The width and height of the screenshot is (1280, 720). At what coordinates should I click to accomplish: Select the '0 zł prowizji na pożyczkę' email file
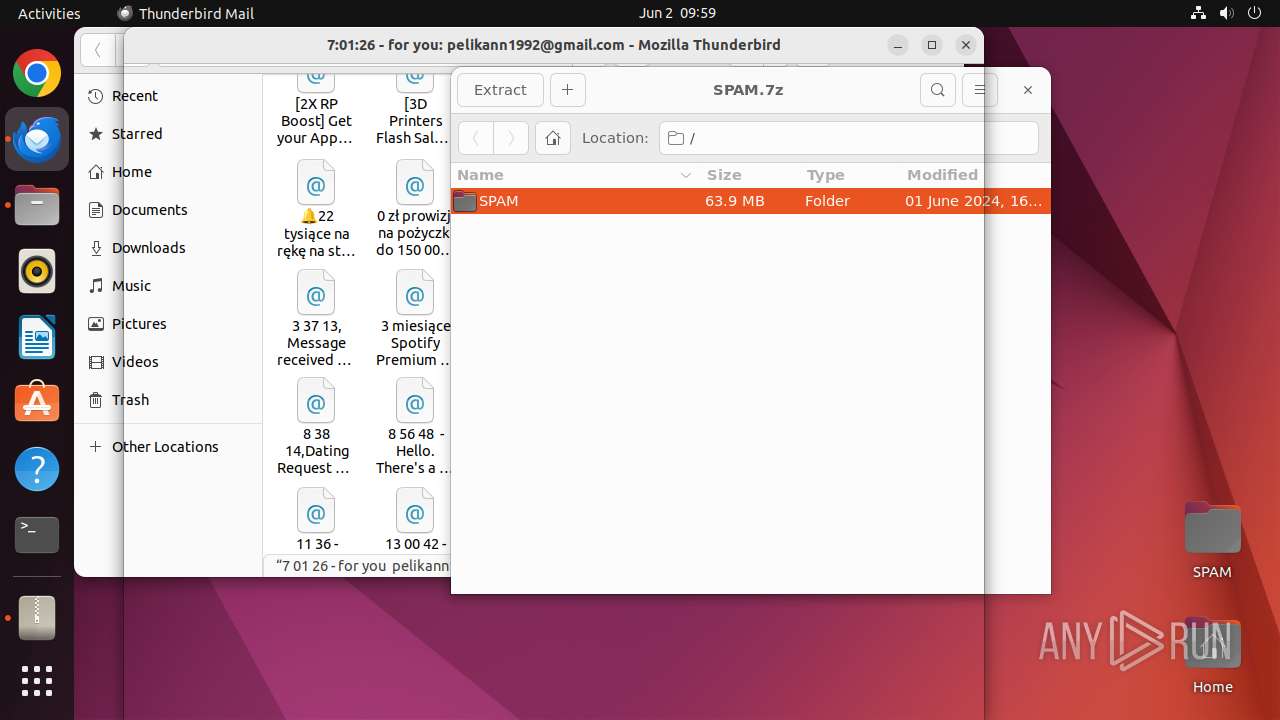pyautogui.click(x=414, y=209)
